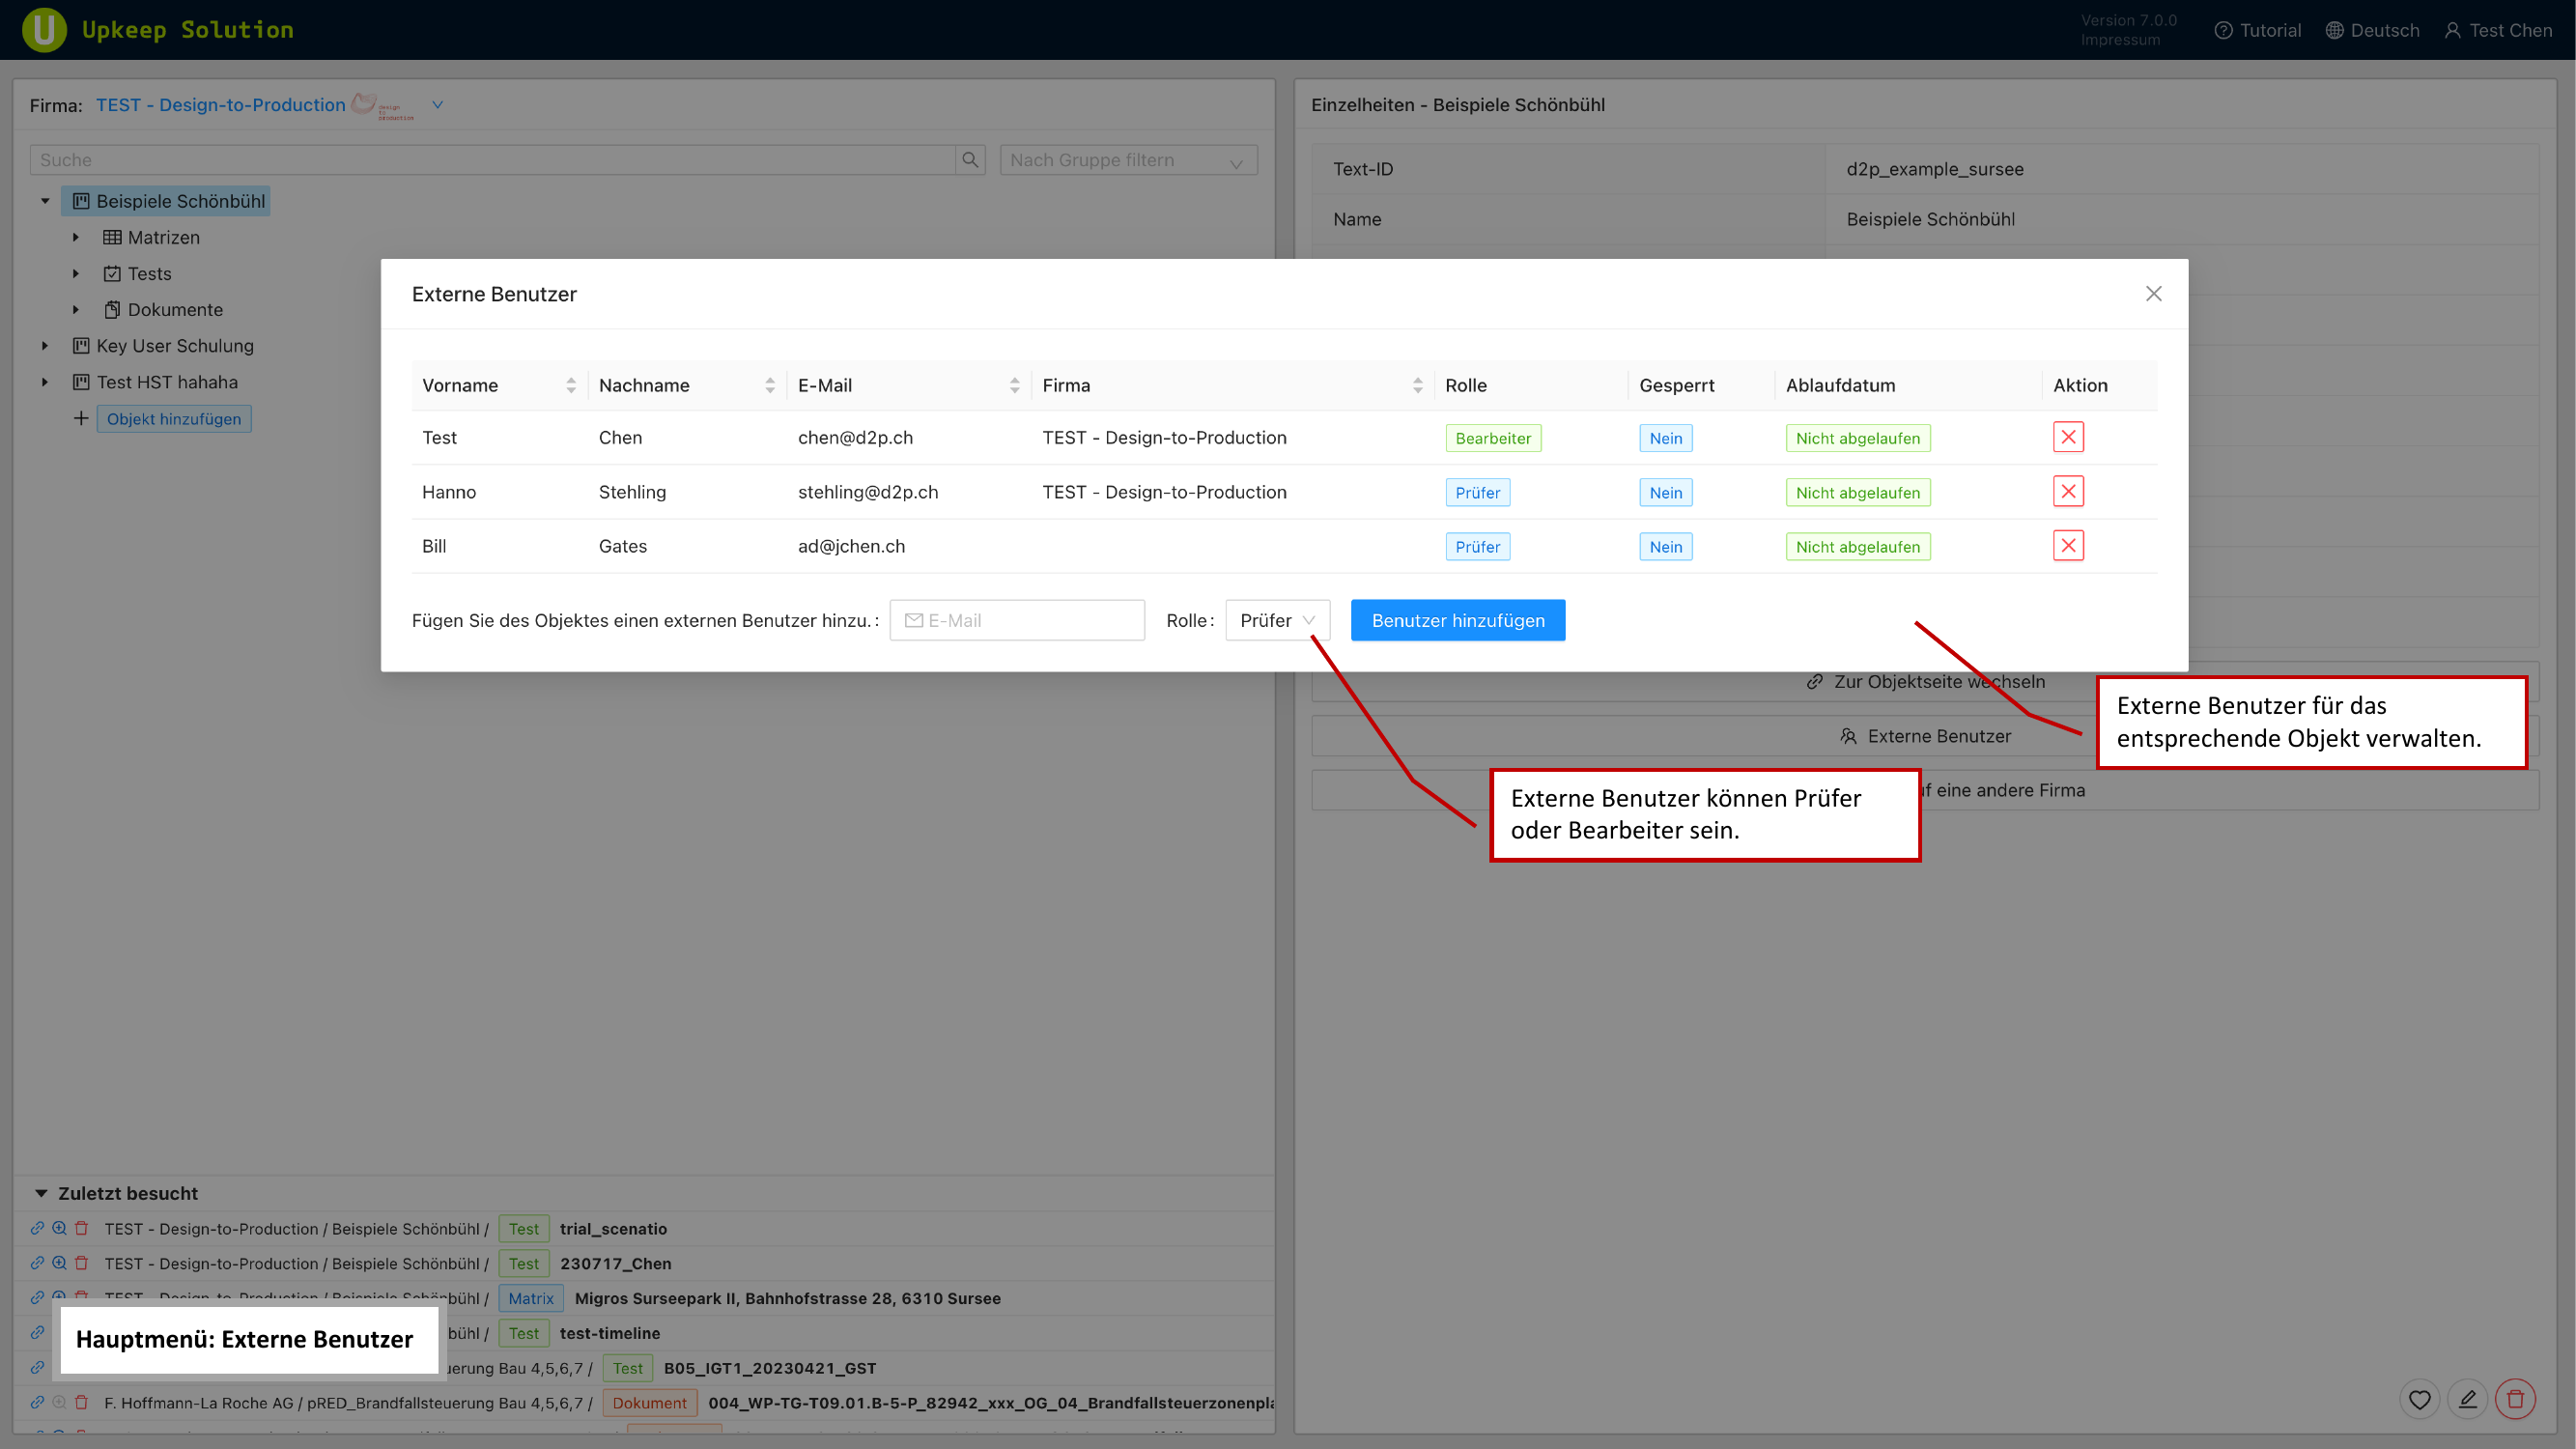
Task: Click the search magnifier in the Suche field
Action: 968,159
